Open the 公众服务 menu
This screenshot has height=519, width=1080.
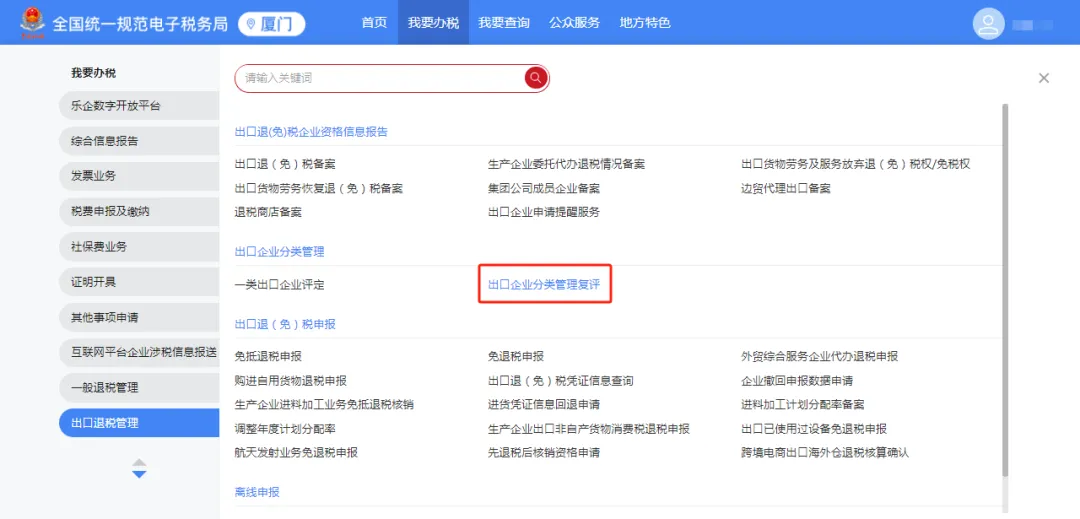pyautogui.click(x=574, y=23)
